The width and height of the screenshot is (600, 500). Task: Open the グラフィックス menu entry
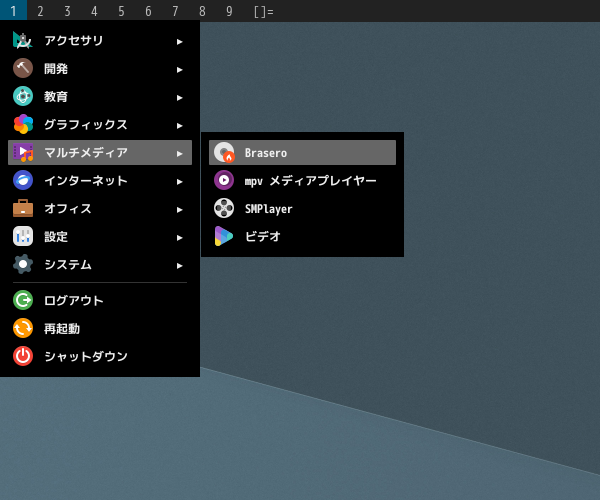[x=100, y=124]
